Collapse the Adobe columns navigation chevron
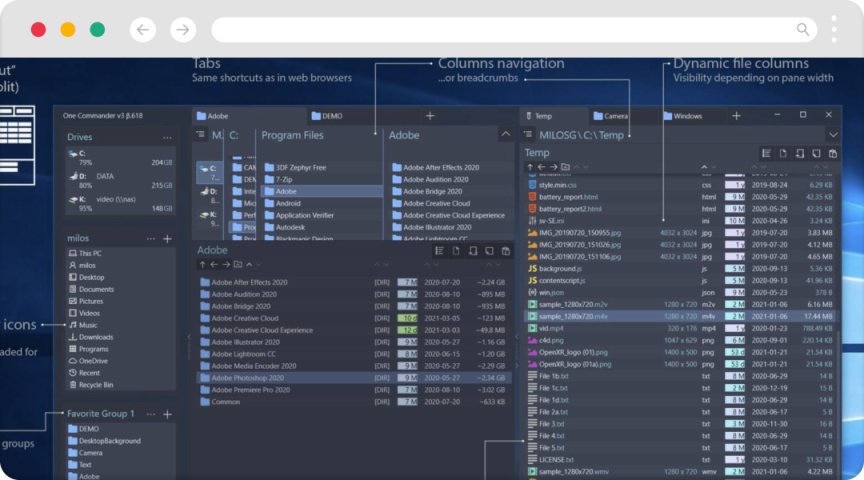The width and height of the screenshot is (864, 480). tap(505, 134)
